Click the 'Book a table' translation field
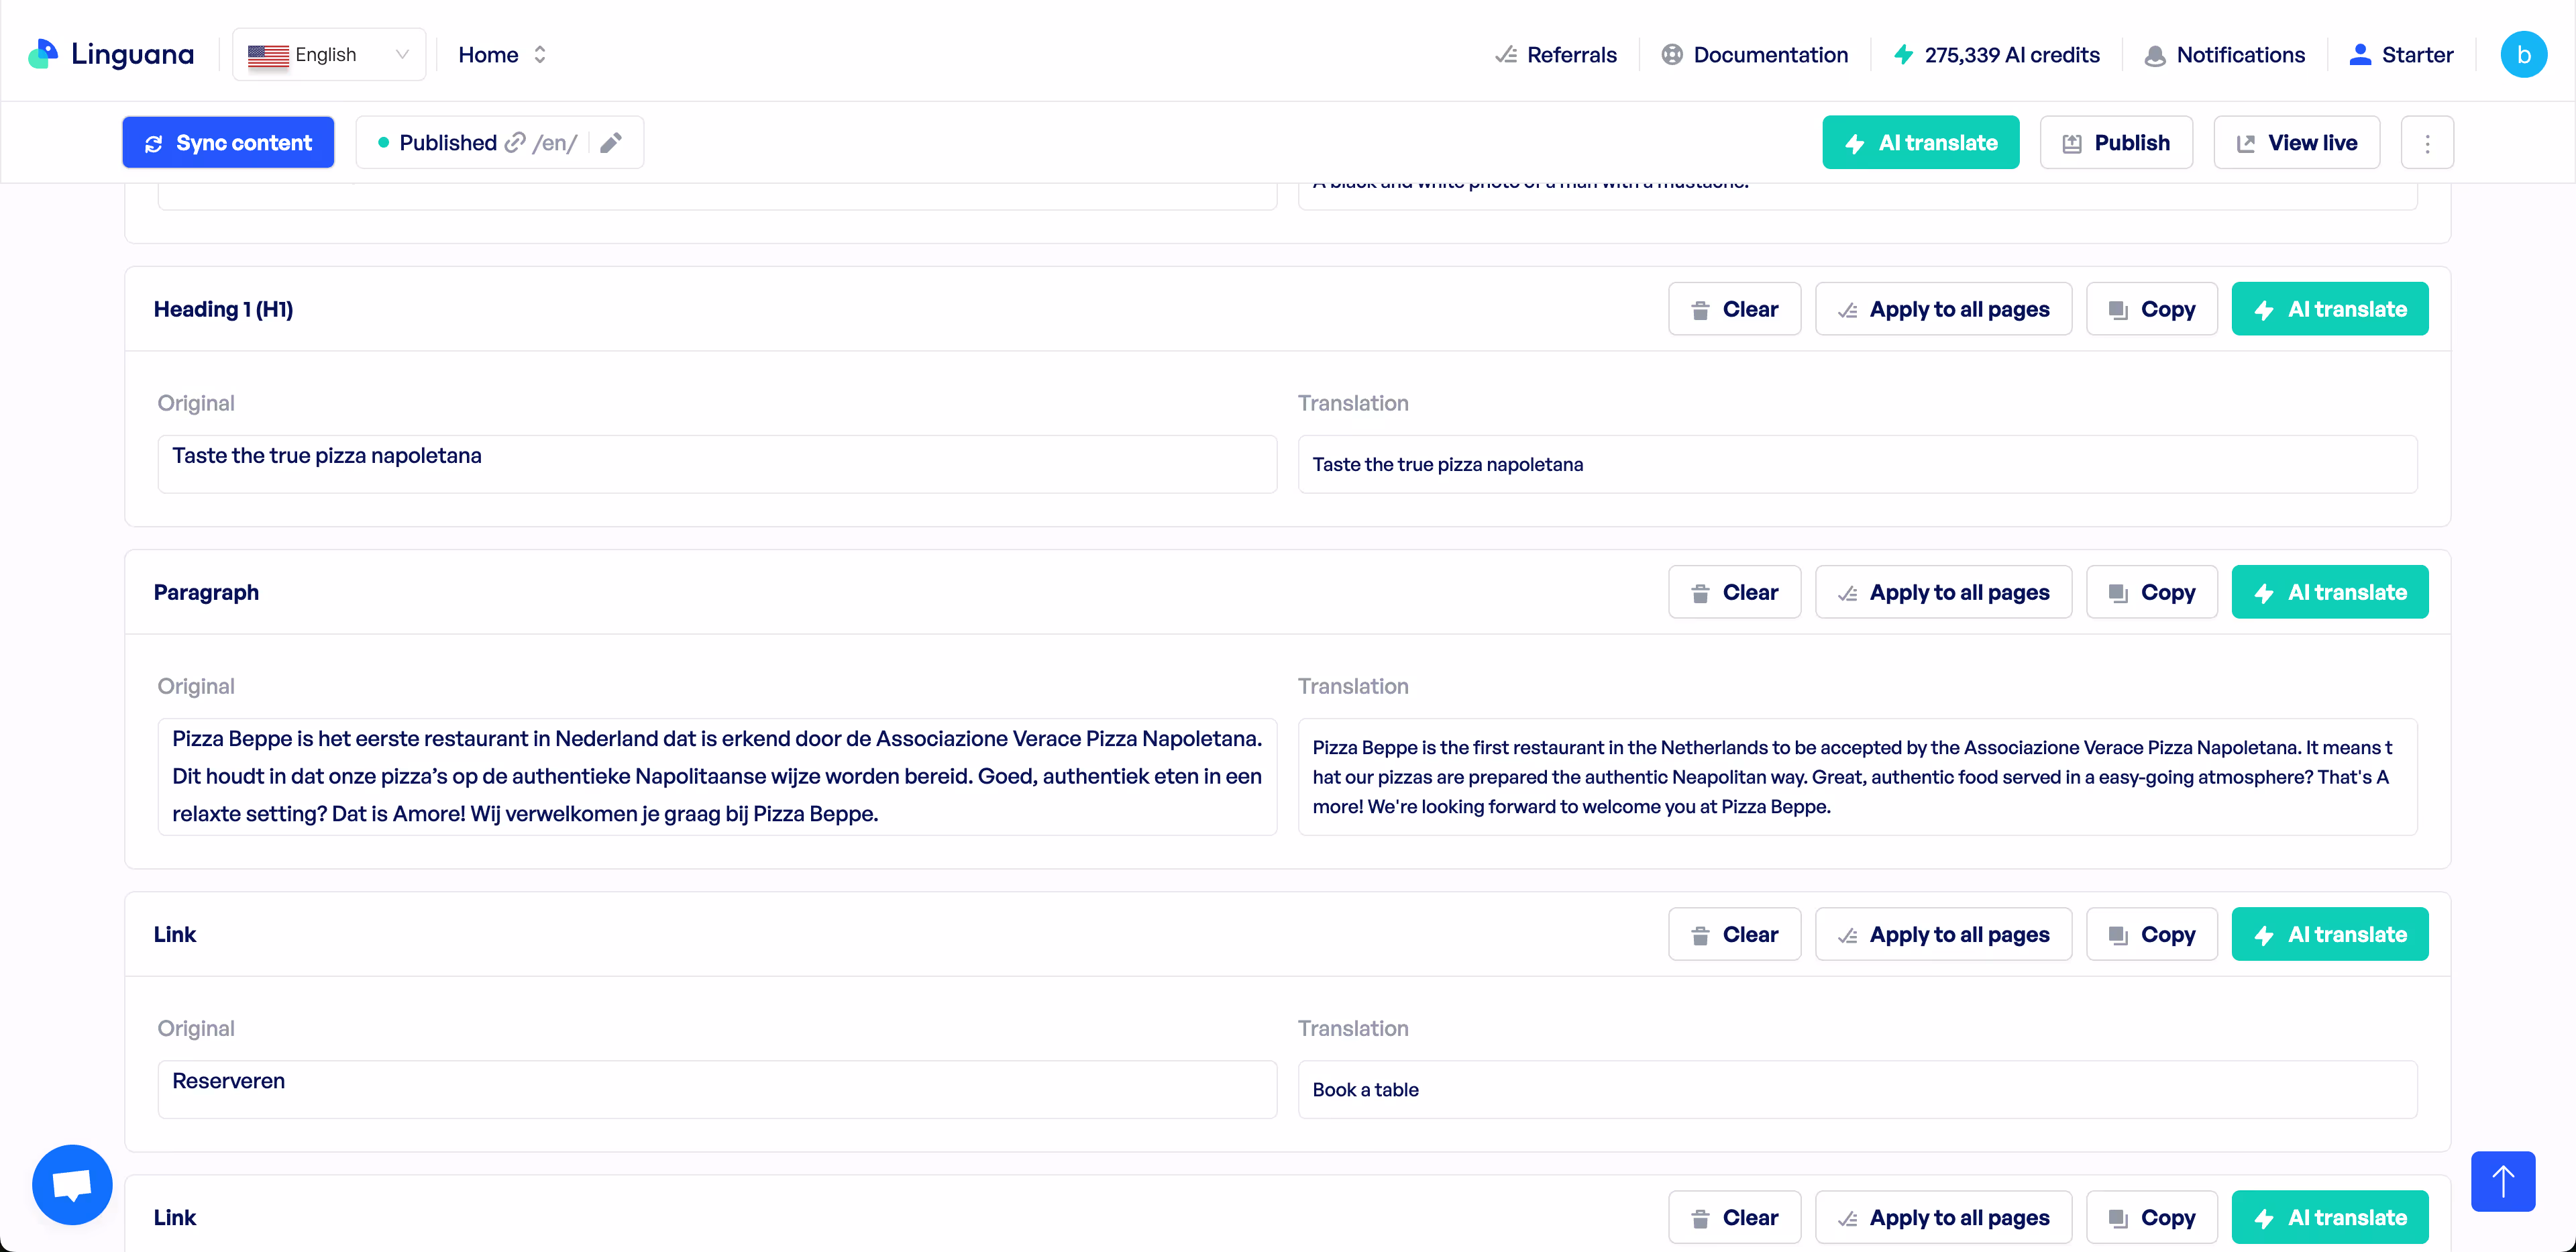 tap(1857, 1089)
